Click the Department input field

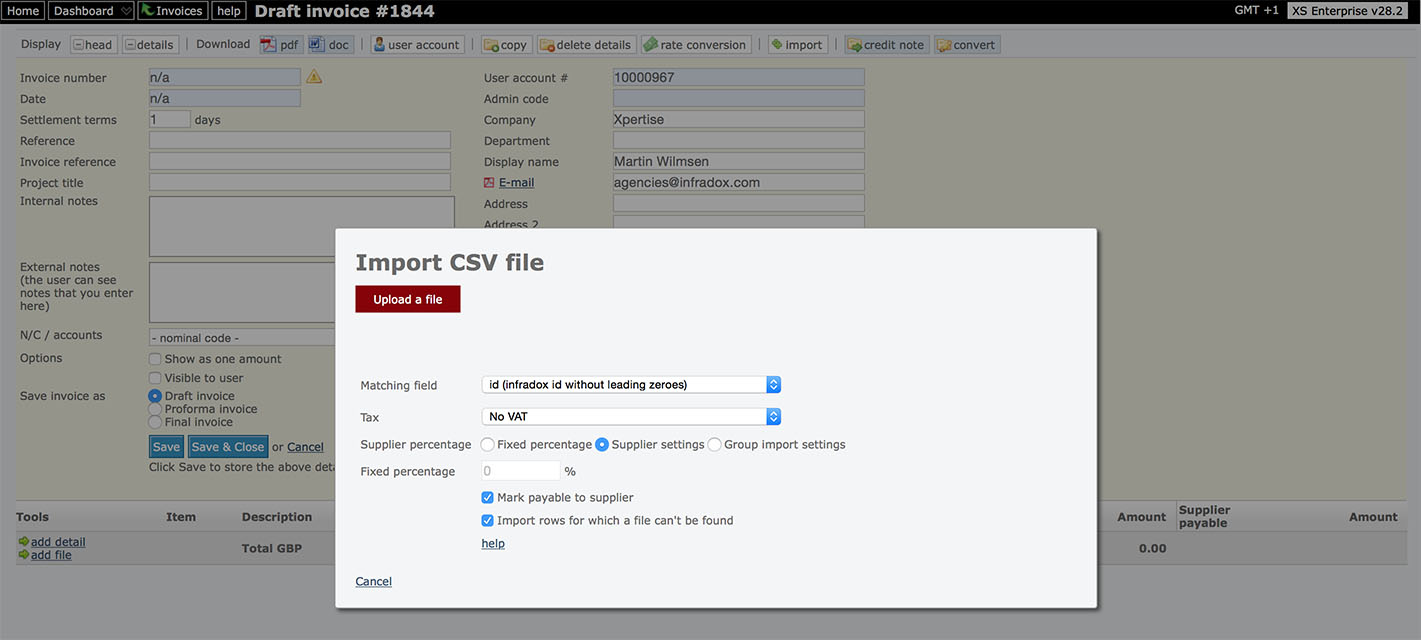pos(739,140)
